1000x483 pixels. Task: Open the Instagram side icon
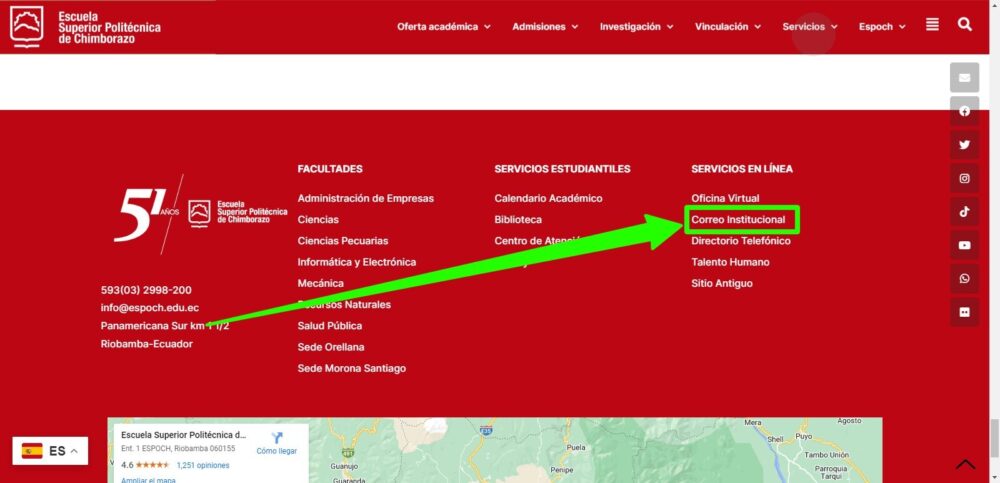point(964,179)
